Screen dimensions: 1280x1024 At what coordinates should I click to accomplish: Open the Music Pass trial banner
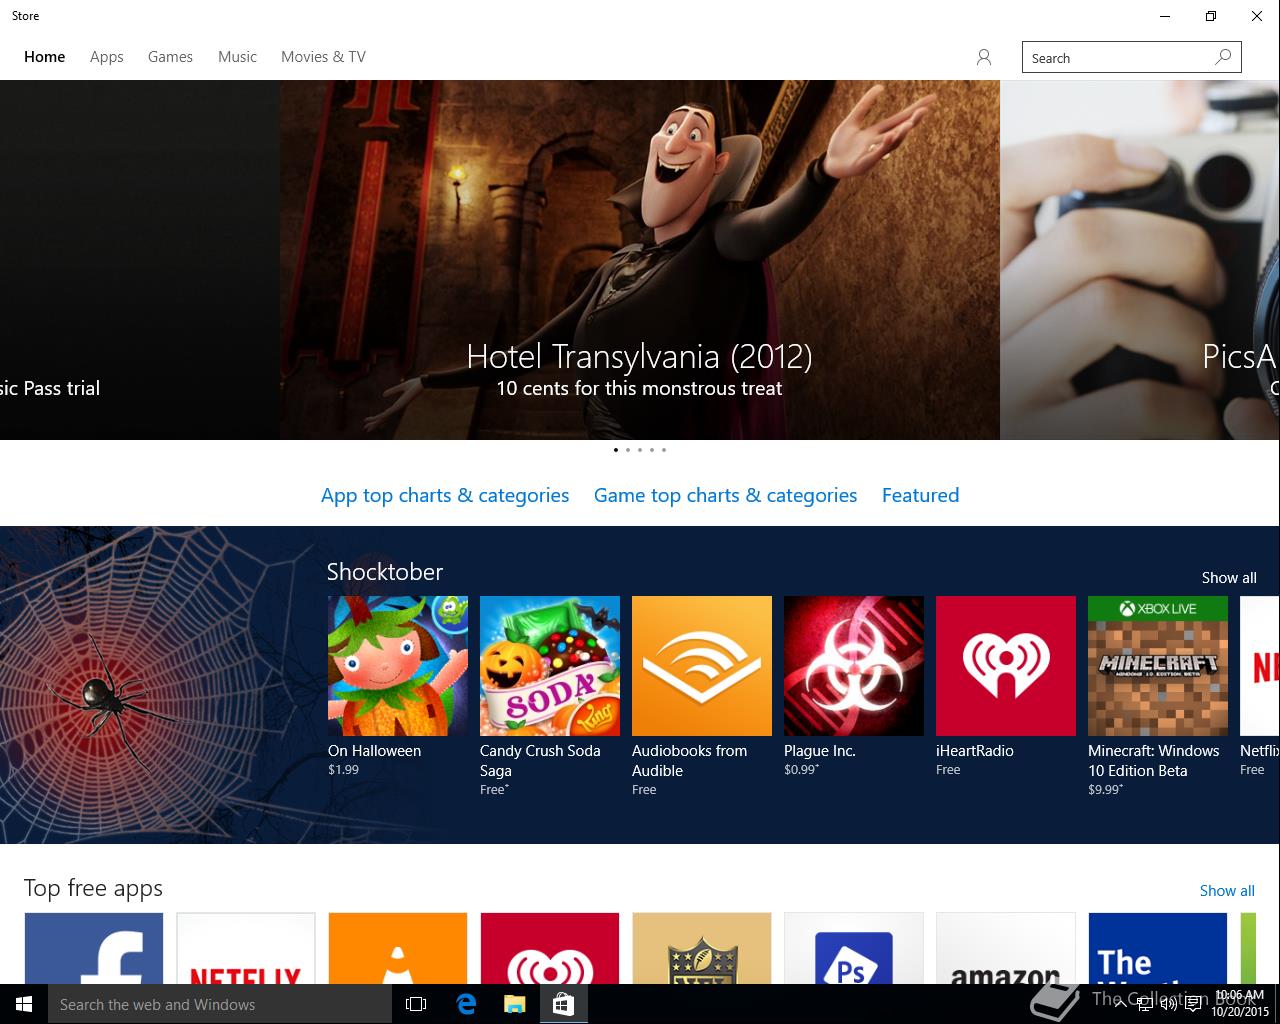click(140, 260)
